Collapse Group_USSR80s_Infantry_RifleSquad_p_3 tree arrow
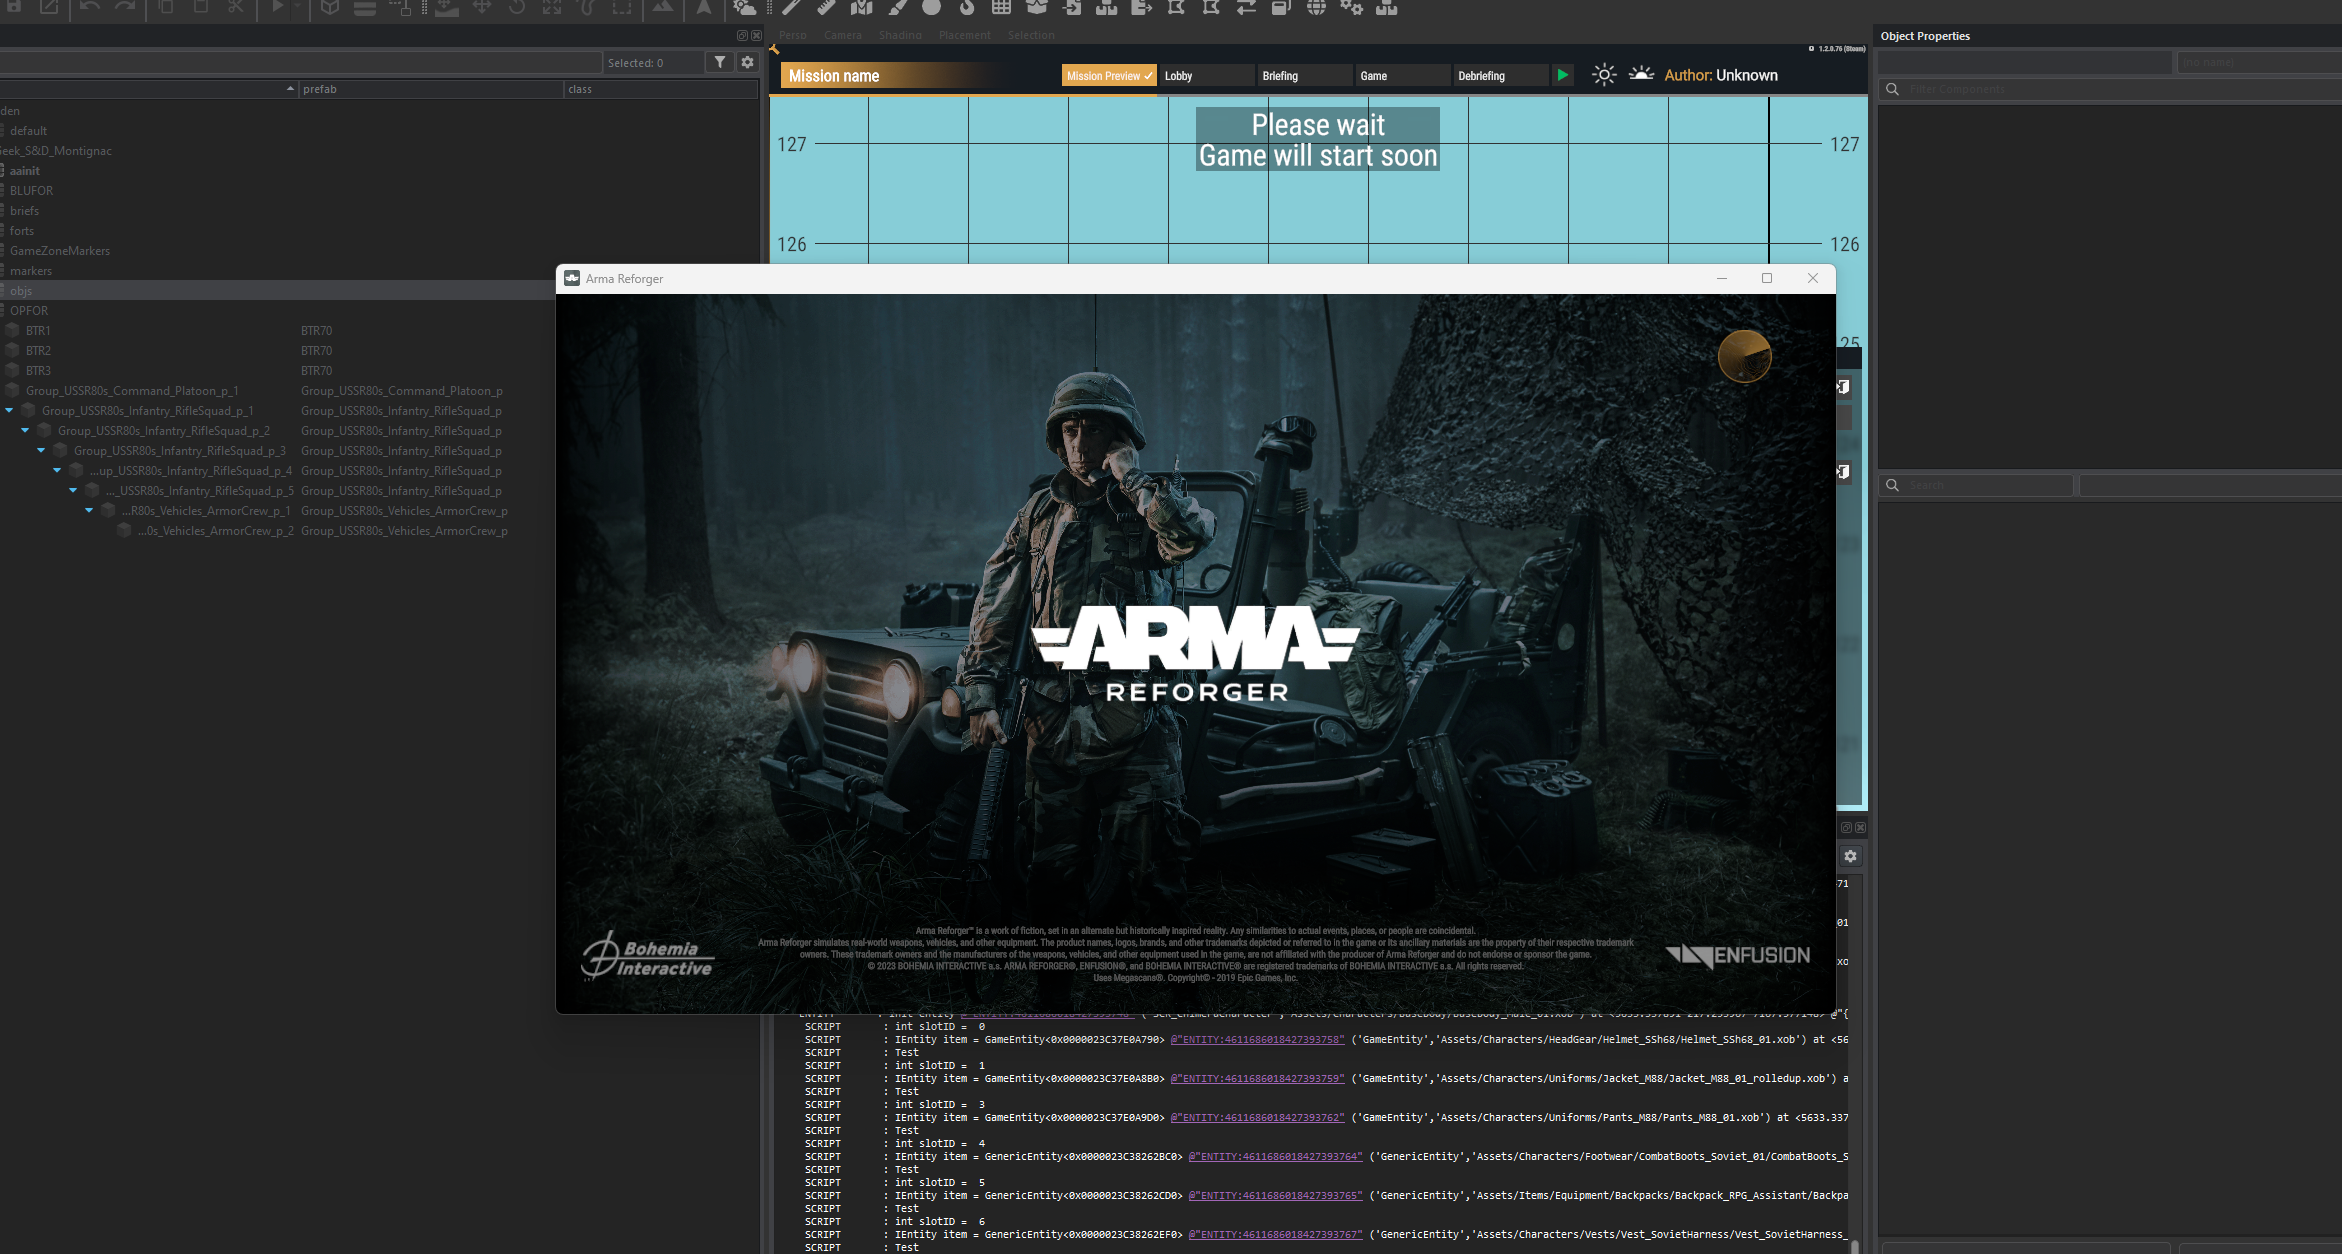This screenshot has width=2342, height=1254. click(41, 451)
